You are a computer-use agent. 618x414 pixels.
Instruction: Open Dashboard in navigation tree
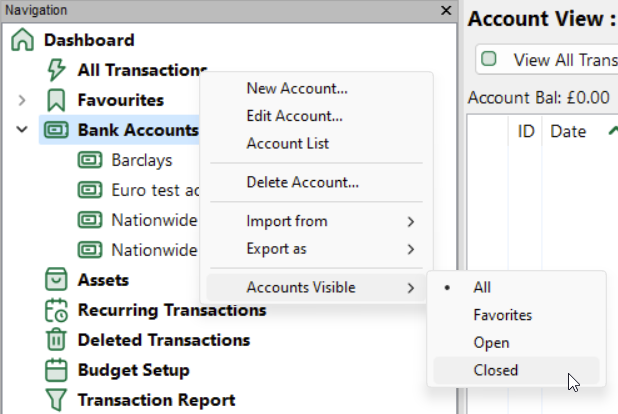89,40
